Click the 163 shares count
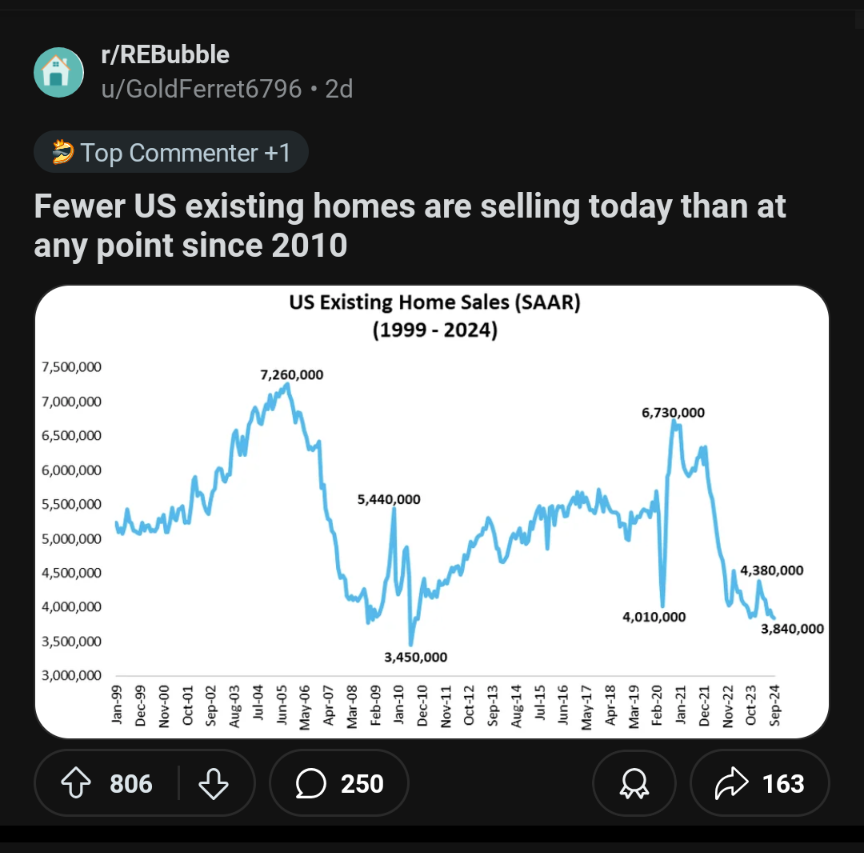The height and width of the screenshot is (853, 864). [783, 783]
